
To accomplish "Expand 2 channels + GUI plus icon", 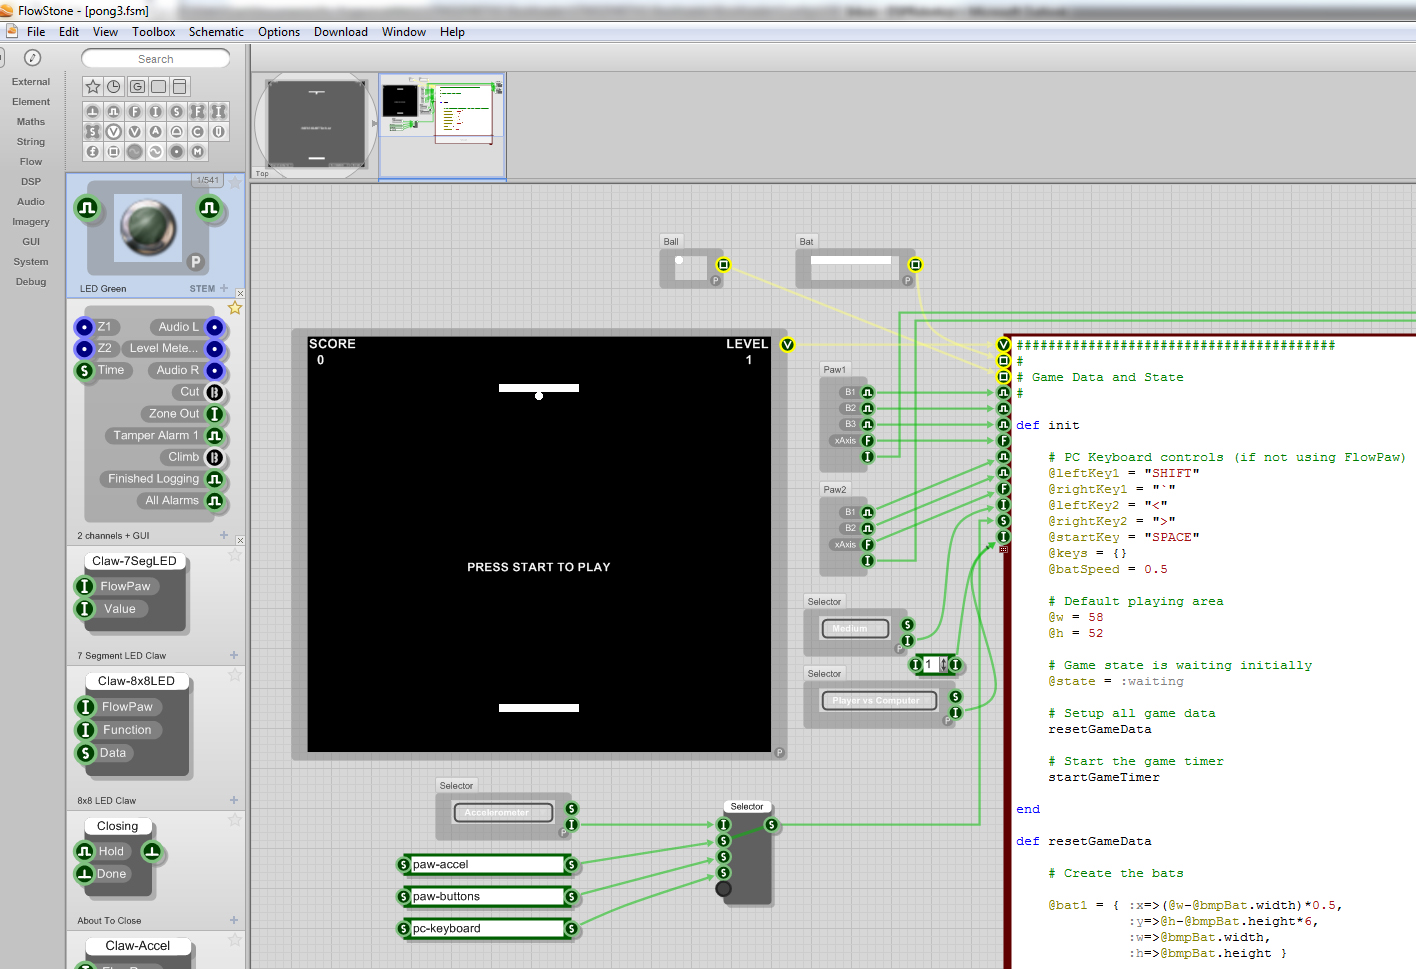I will pyautogui.click(x=224, y=535).
